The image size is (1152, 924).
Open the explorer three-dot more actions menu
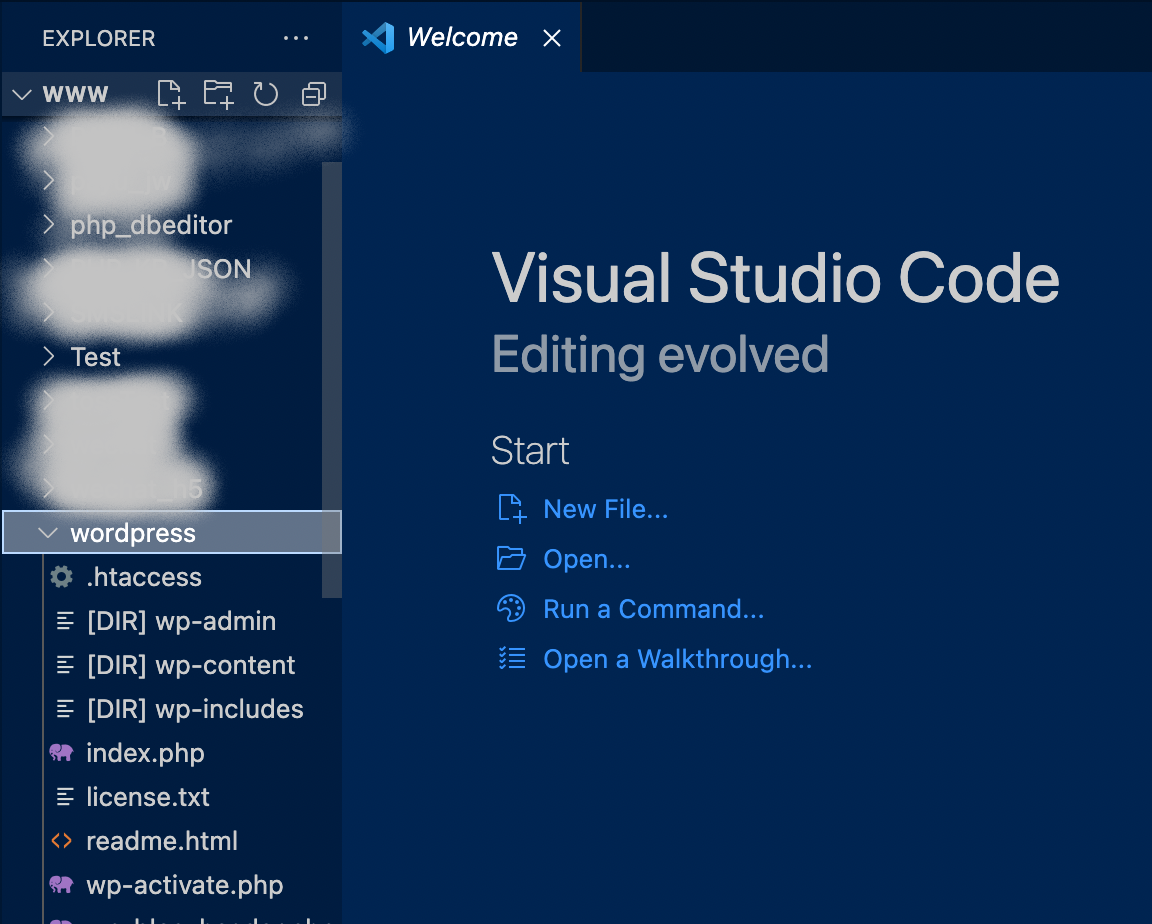tap(296, 38)
